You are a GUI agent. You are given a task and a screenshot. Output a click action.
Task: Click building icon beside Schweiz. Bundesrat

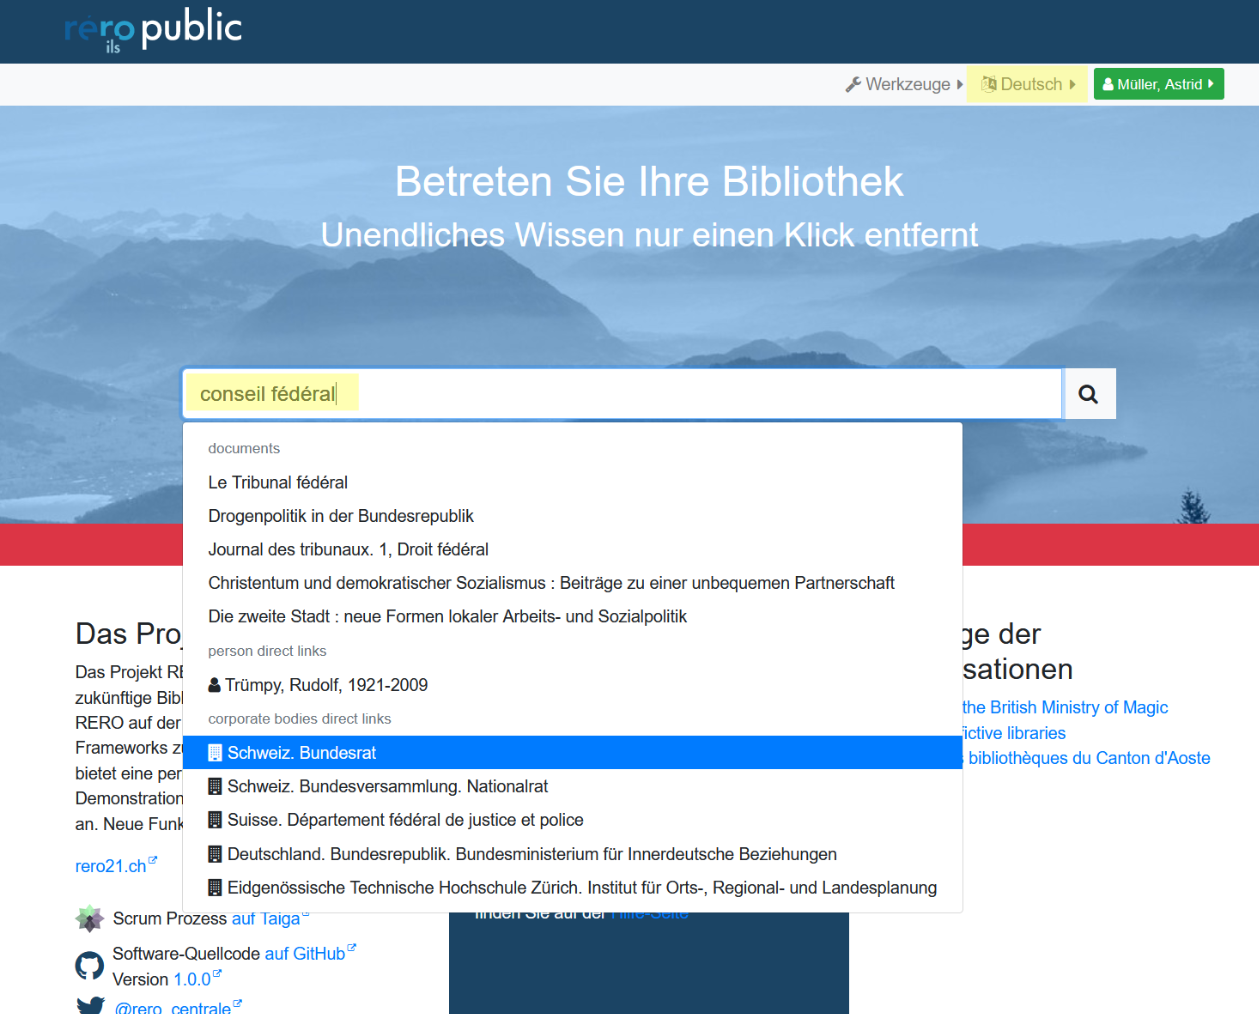pyautogui.click(x=215, y=753)
